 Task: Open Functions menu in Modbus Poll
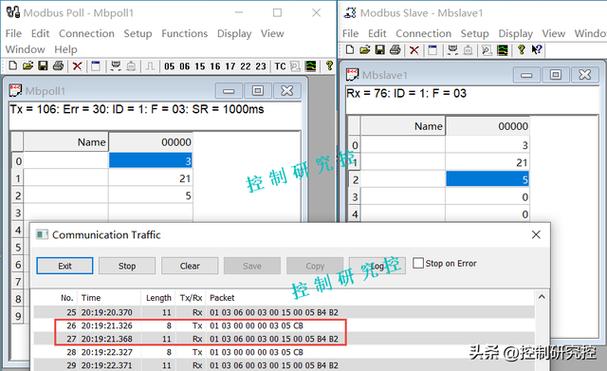tap(184, 34)
